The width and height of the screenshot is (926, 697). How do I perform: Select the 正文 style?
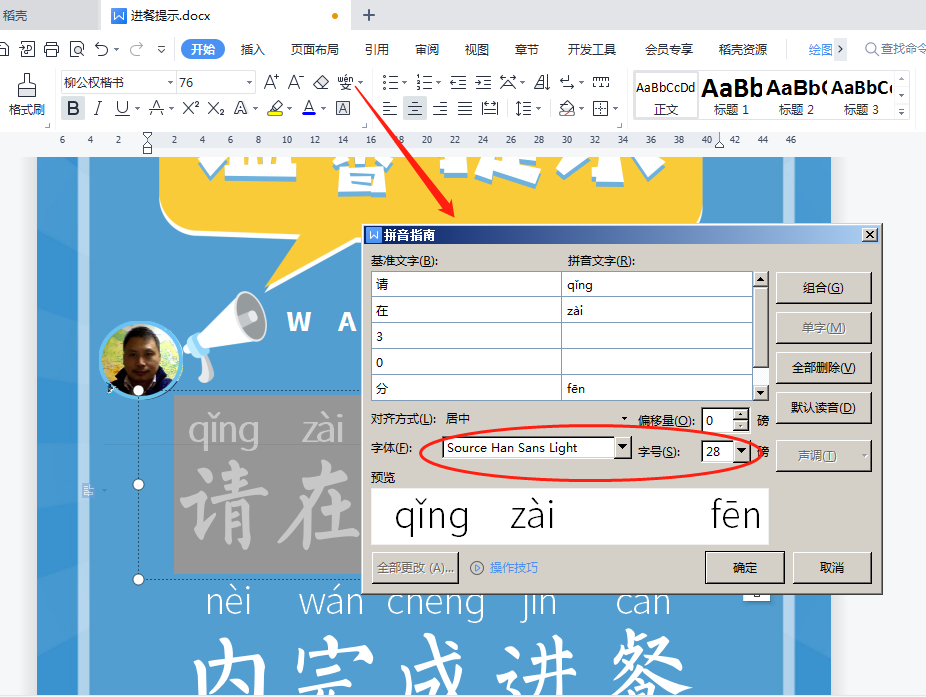click(x=666, y=96)
